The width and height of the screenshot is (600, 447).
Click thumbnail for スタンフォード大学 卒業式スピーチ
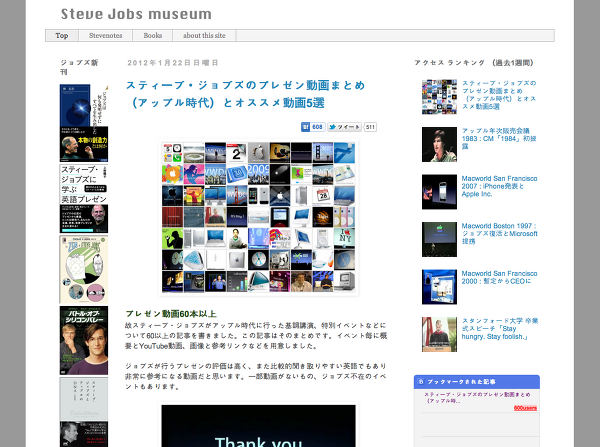[x=439, y=334]
